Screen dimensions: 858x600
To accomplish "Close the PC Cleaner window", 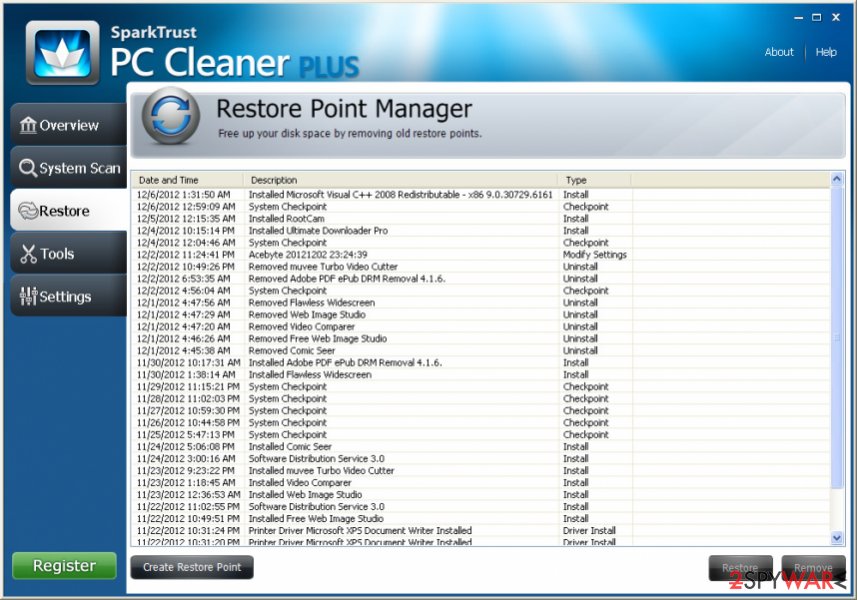I will click(836, 18).
